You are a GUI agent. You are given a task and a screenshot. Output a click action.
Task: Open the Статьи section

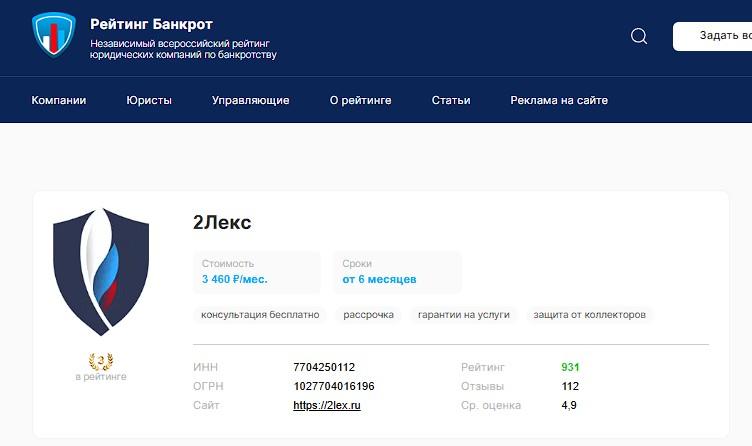click(451, 100)
